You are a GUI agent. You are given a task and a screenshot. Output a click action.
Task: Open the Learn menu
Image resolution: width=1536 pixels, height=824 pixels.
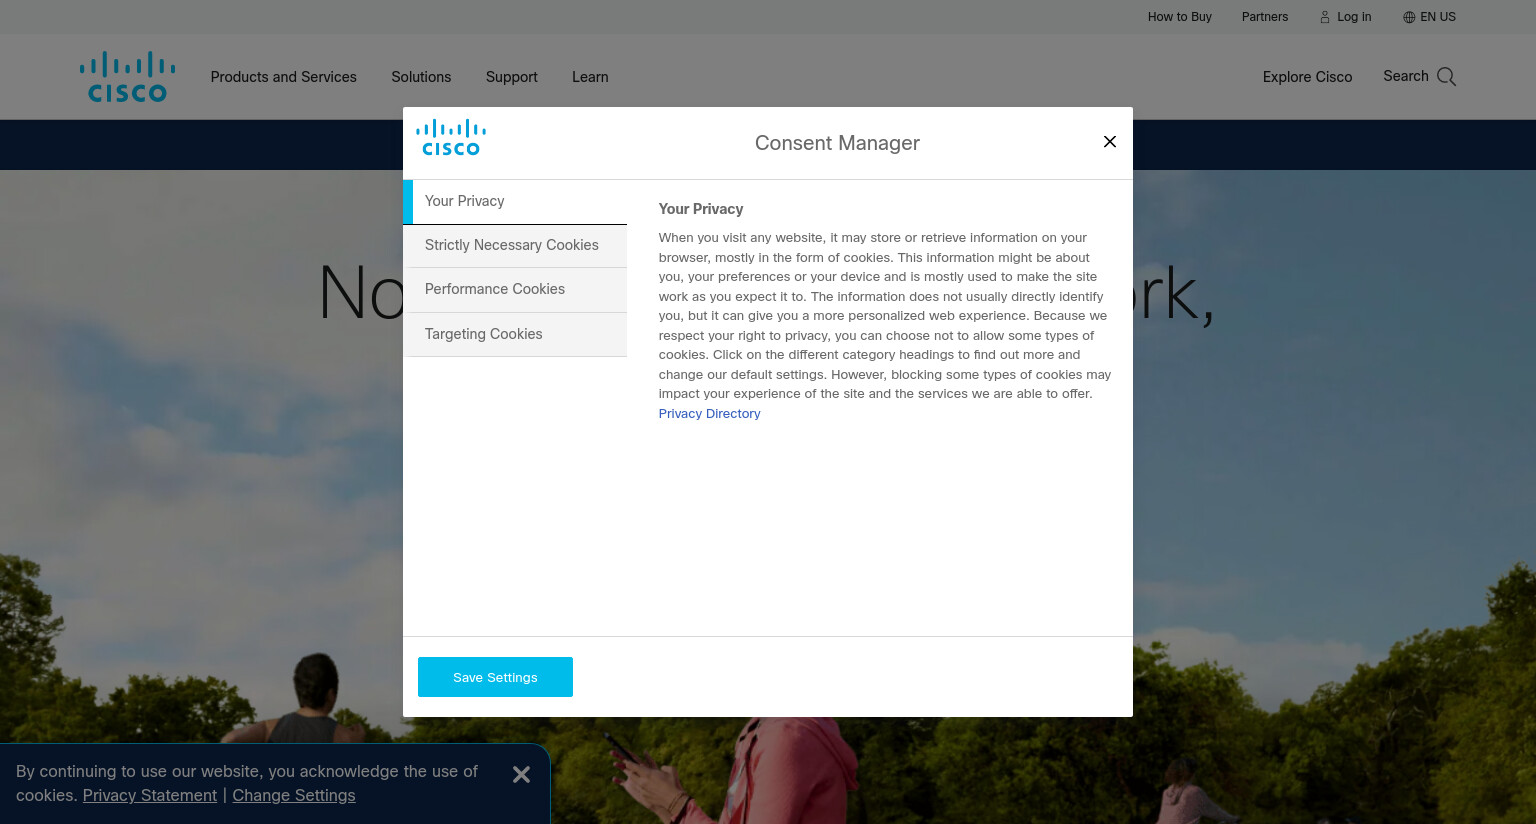590,77
